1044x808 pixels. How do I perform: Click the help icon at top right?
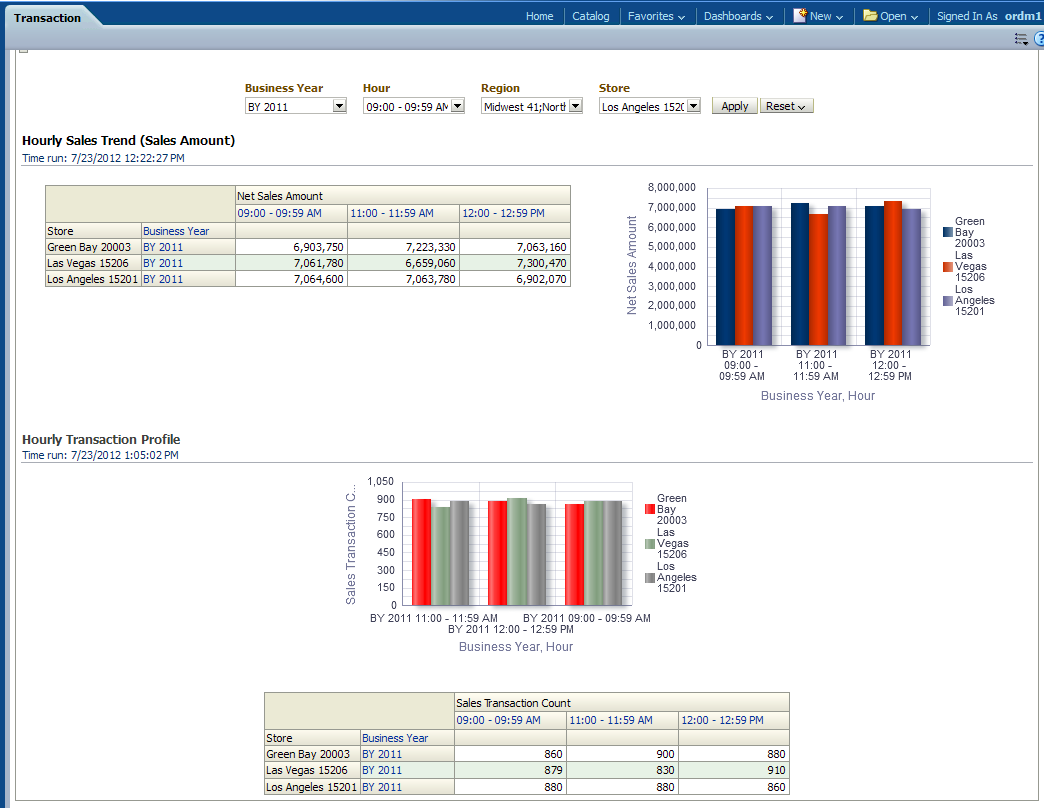click(1039, 39)
